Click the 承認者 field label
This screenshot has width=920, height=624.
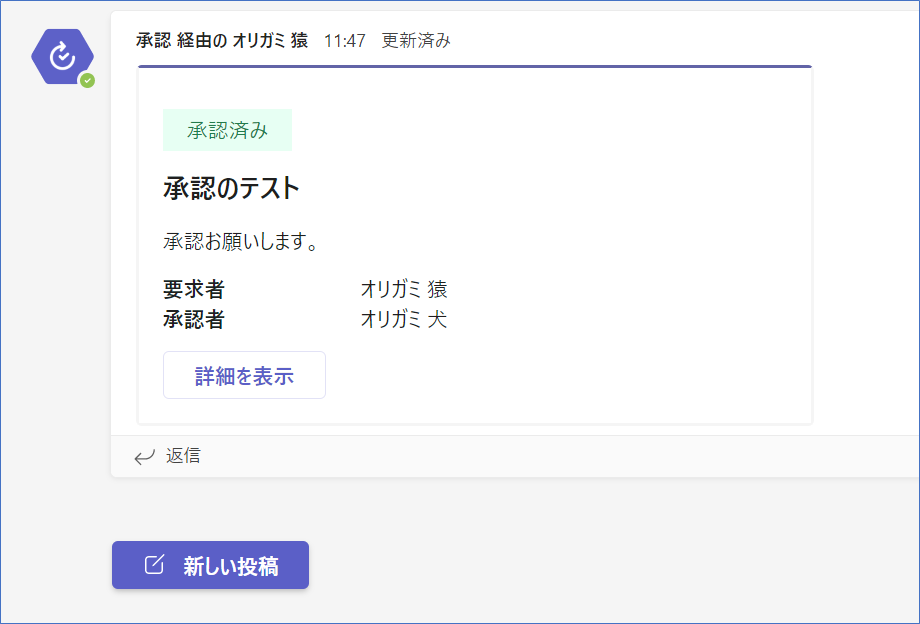click(x=194, y=320)
